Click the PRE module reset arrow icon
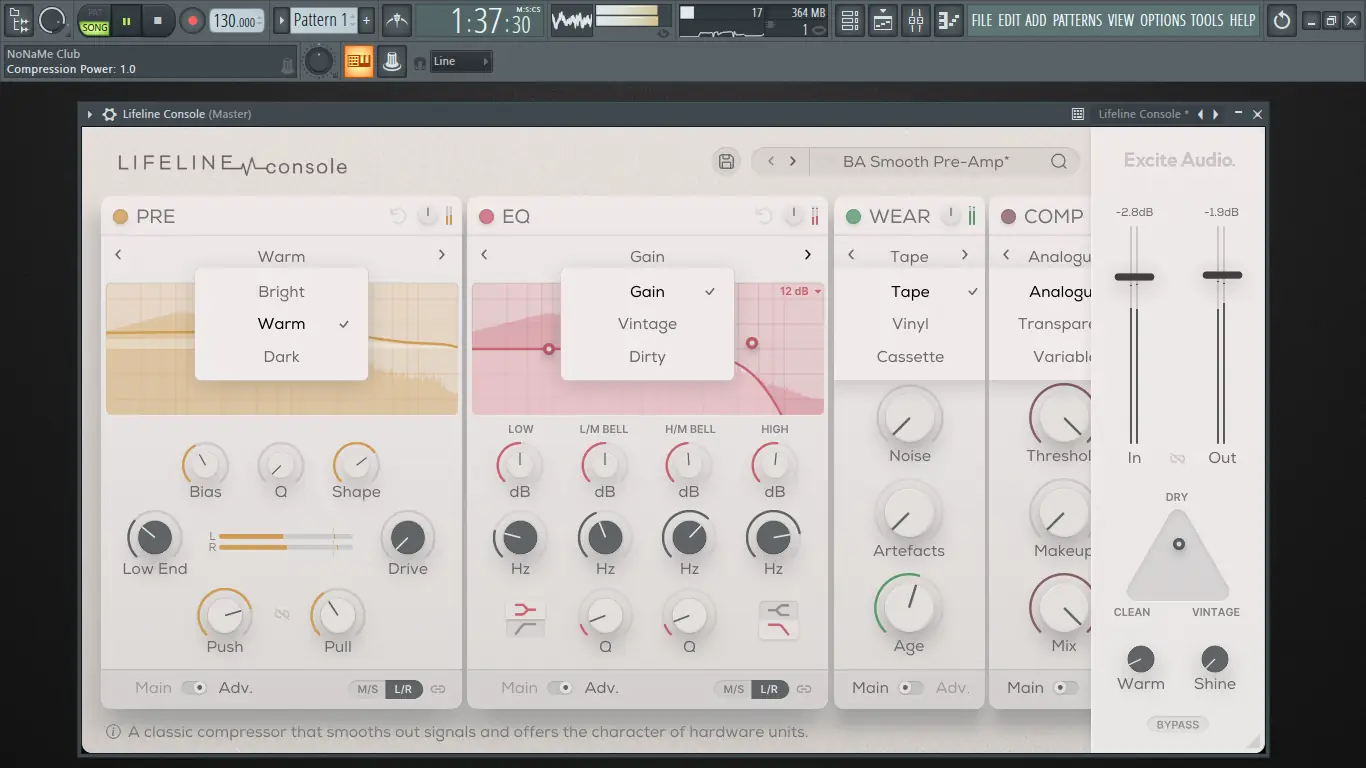The width and height of the screenshot is (1366, 768). (398, 216)
